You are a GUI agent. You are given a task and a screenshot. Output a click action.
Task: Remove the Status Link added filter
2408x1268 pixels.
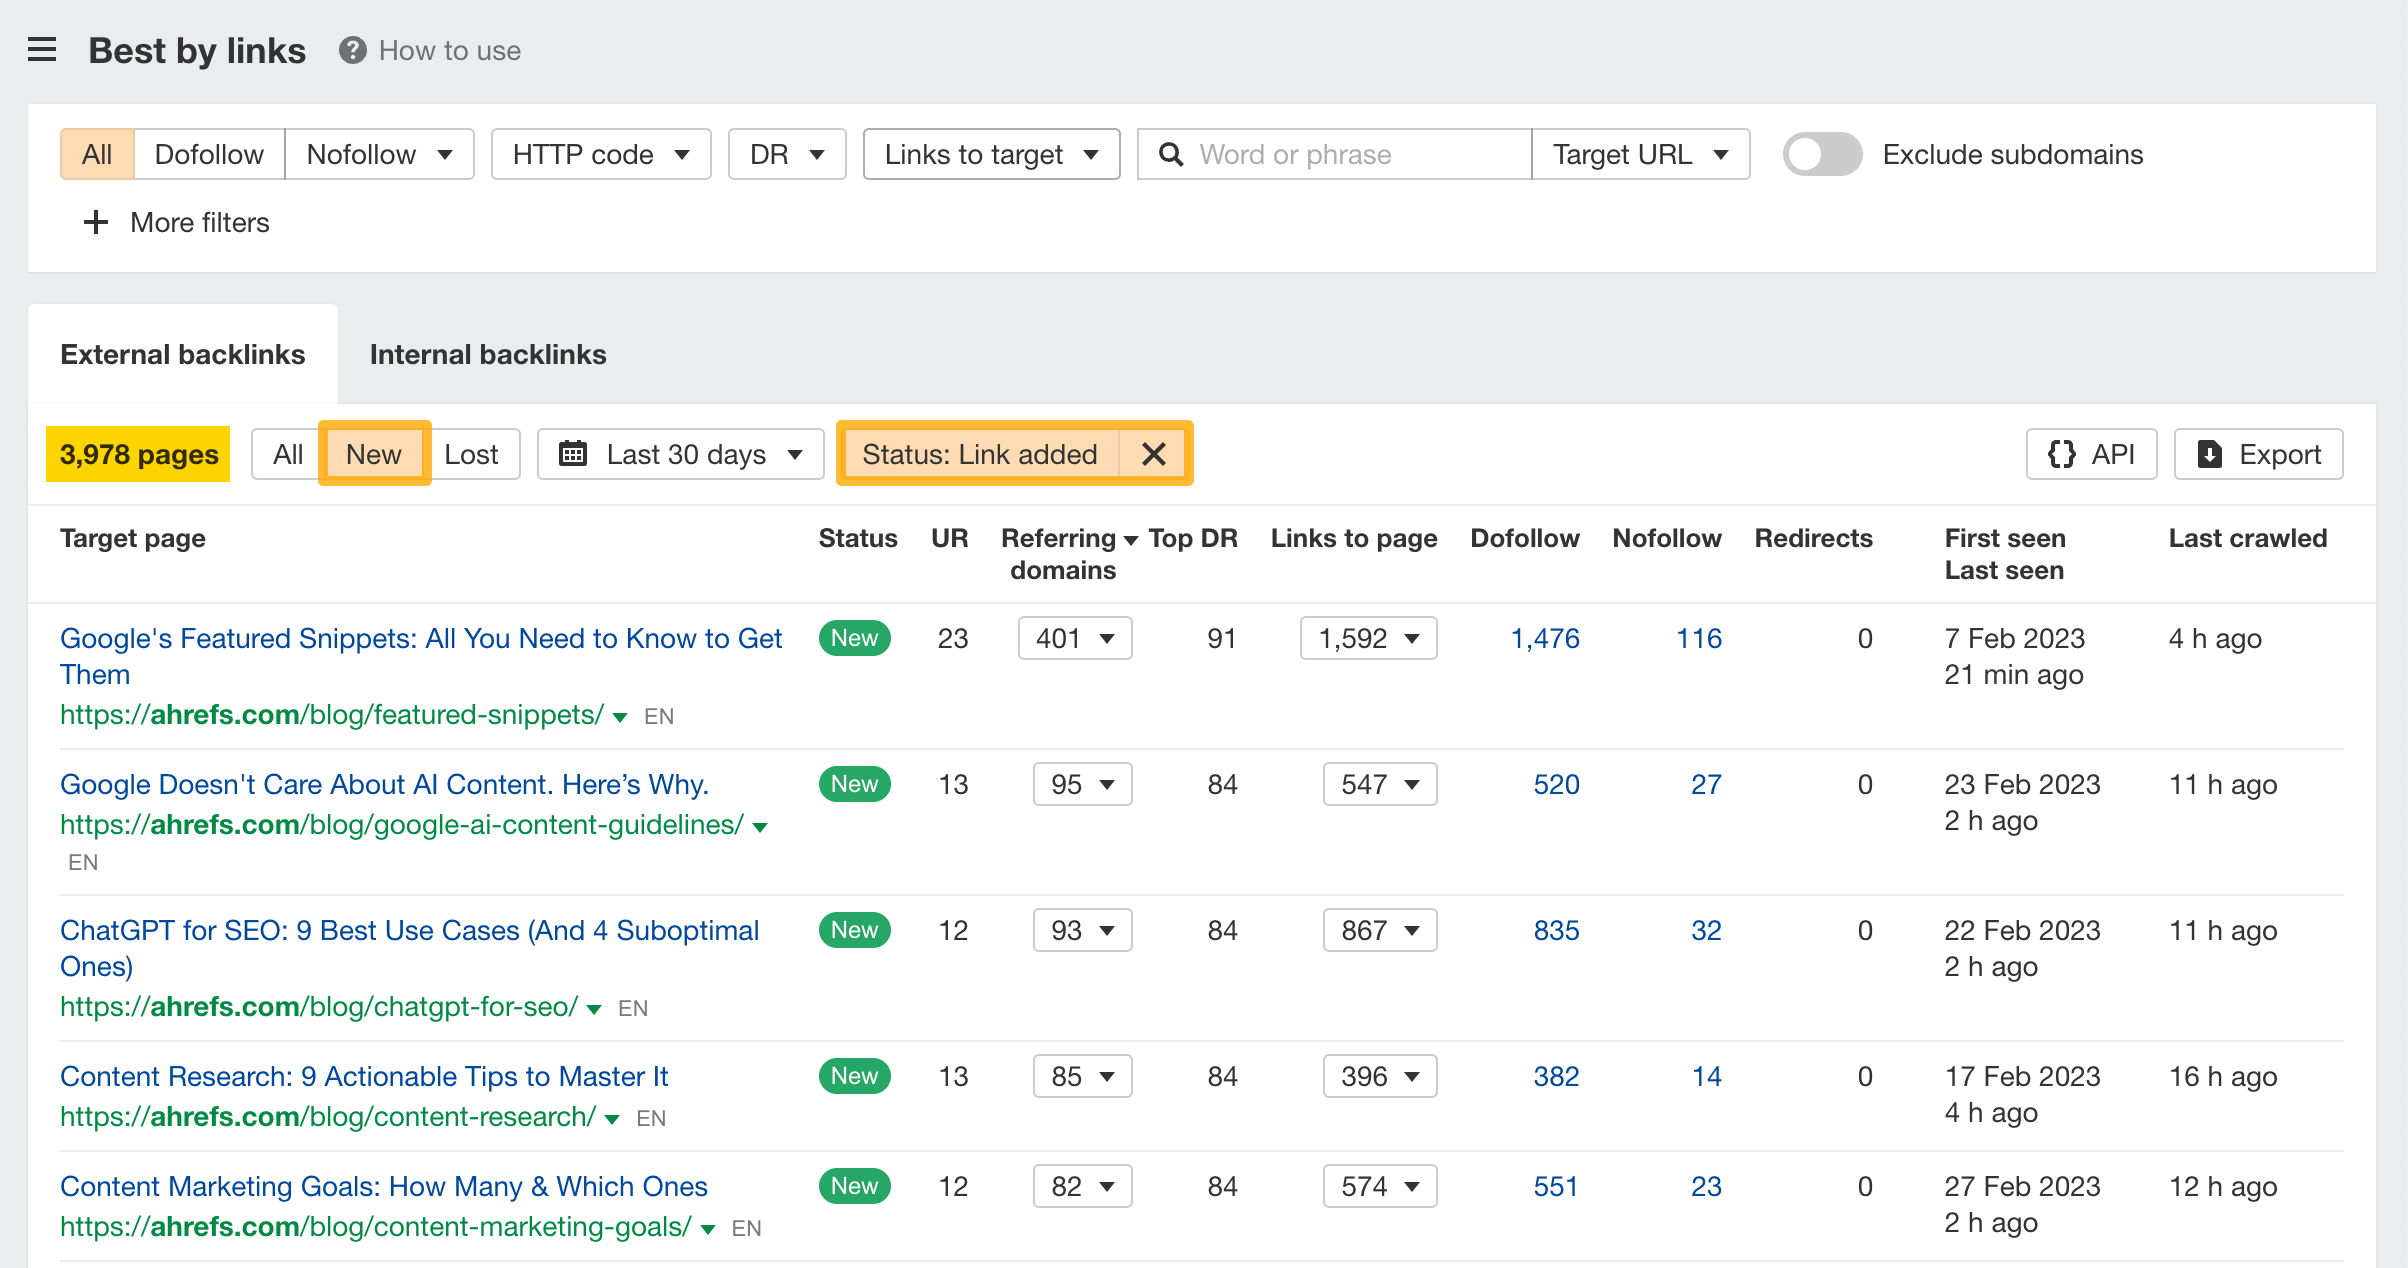coord(1156,454)
